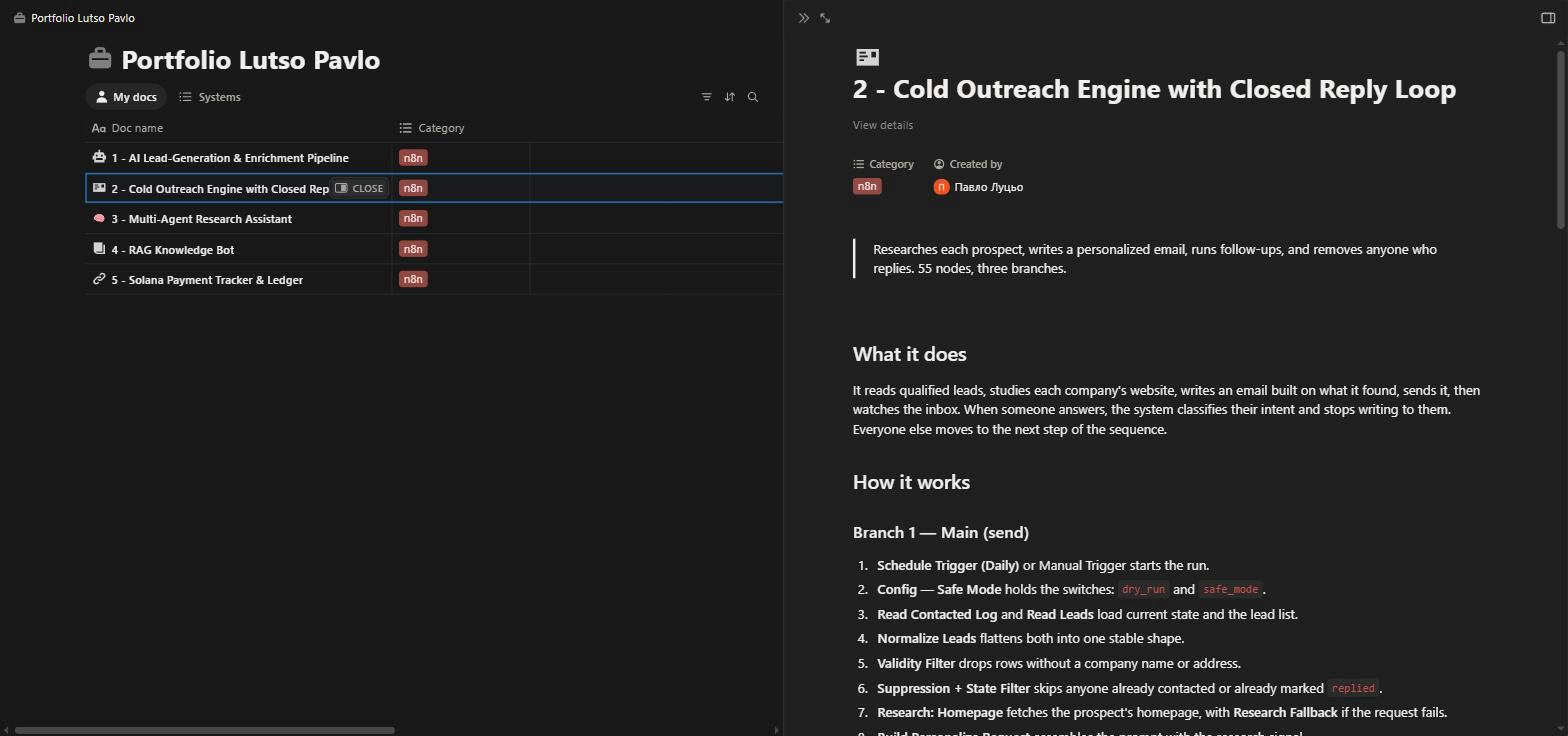Image resolution: width=1568 pixels, height=736 pixels.
Task: Click the How it works heading
Action: 911,482
